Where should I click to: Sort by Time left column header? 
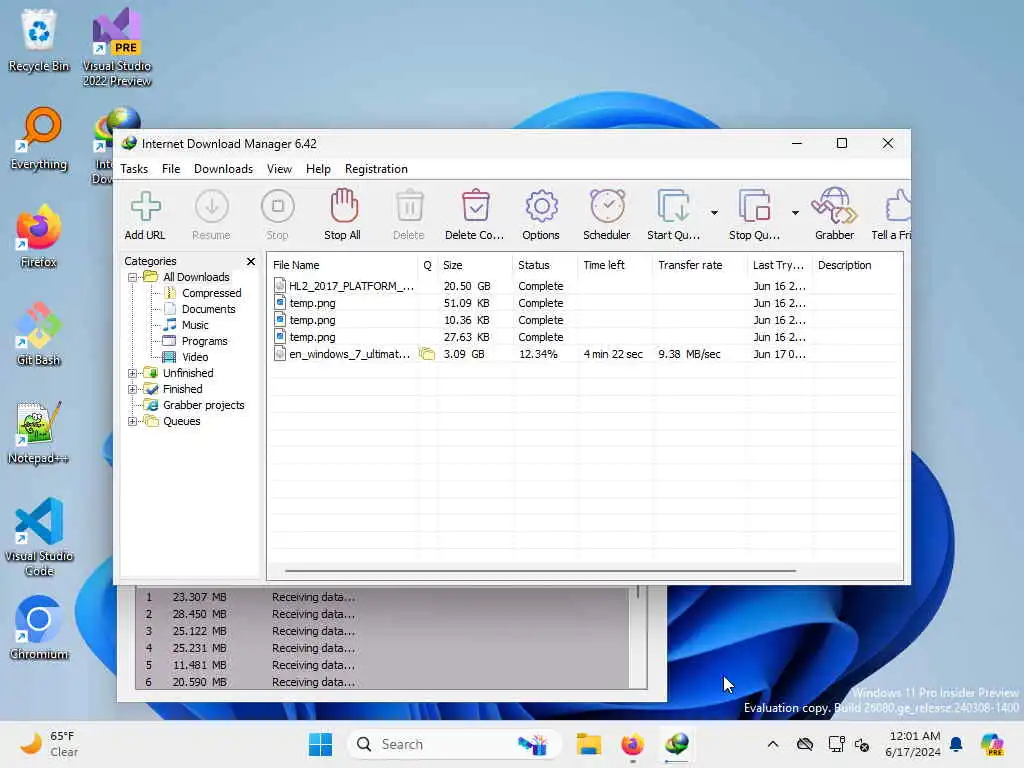click(615, 265)
